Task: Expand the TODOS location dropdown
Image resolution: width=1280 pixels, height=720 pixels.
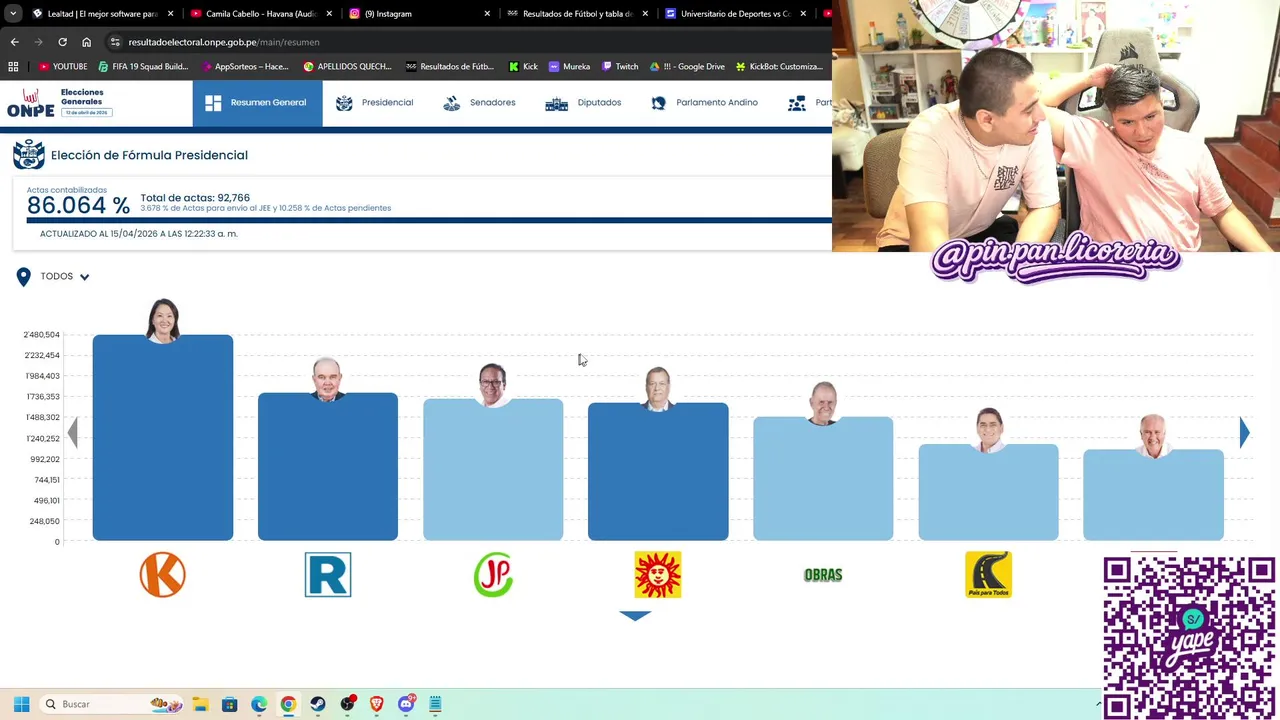Action: (x=65, y=276)
